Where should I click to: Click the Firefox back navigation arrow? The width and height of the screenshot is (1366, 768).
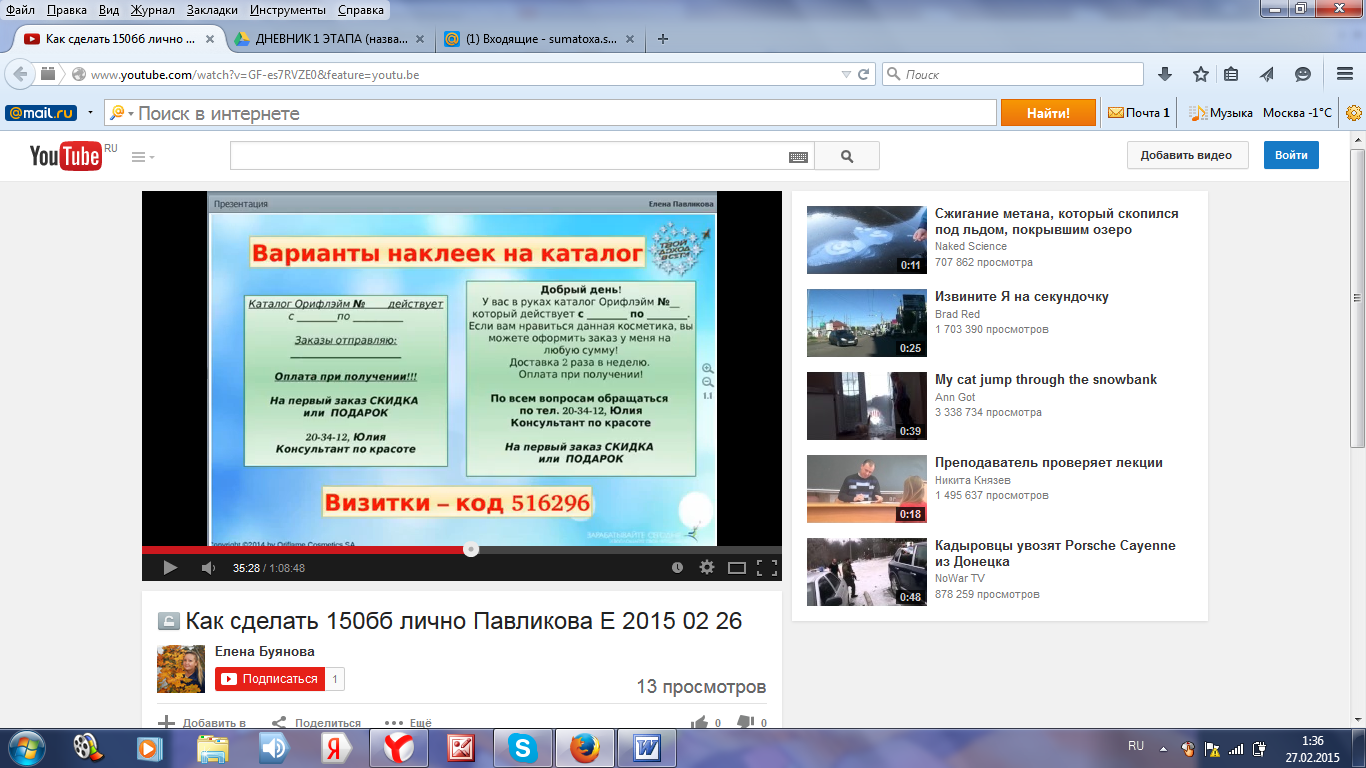(x=20, y=74)
